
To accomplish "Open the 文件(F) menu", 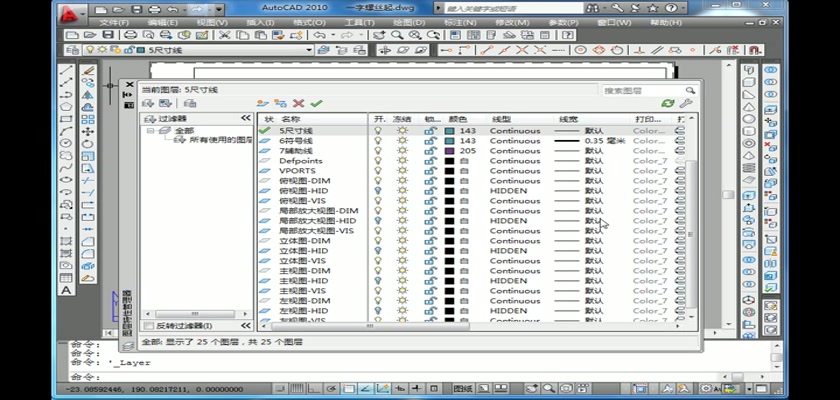I will coord(114,23).
